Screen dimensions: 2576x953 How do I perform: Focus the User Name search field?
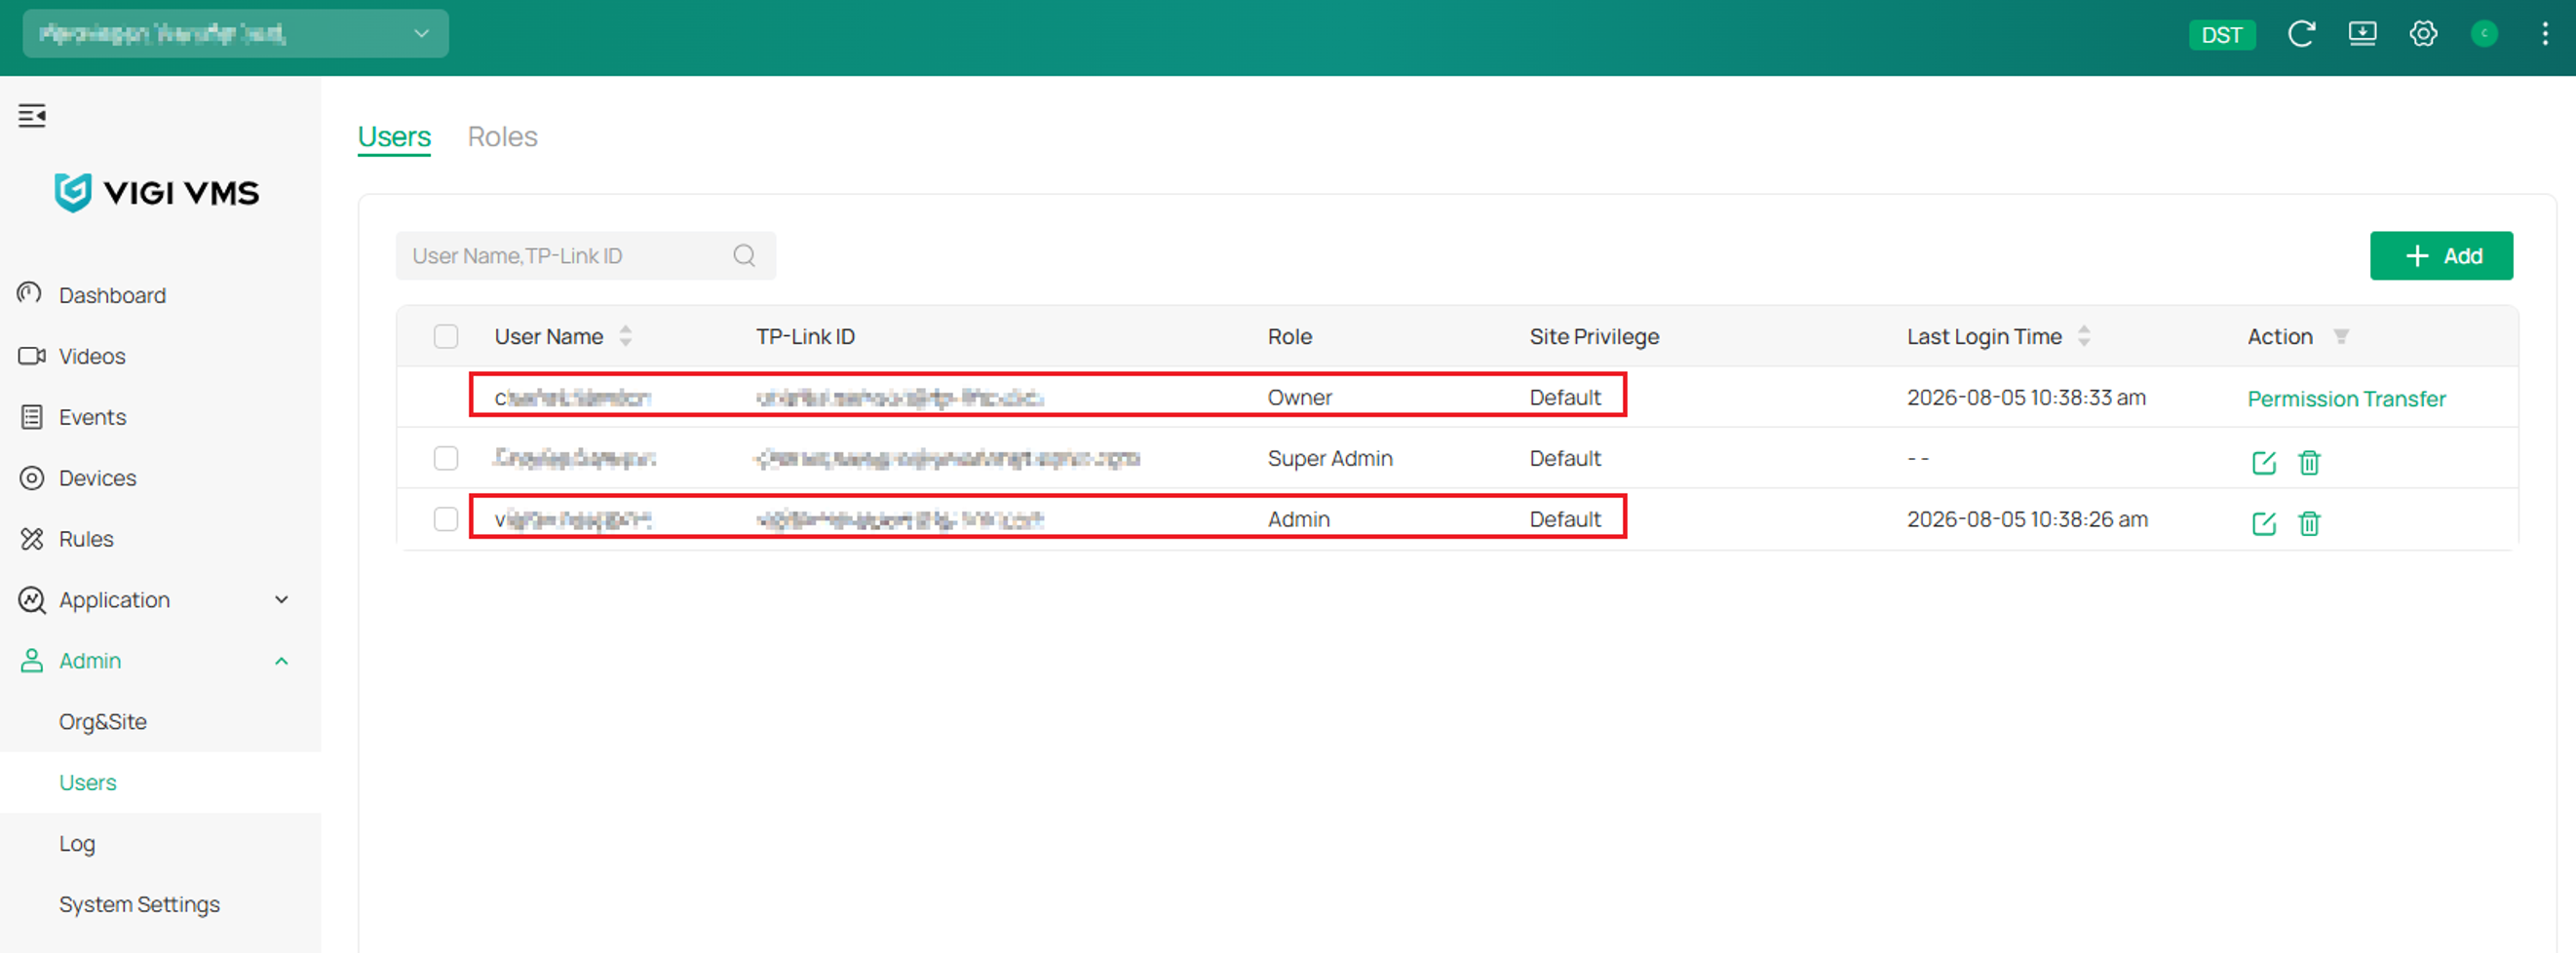click(x=586, y=256)
